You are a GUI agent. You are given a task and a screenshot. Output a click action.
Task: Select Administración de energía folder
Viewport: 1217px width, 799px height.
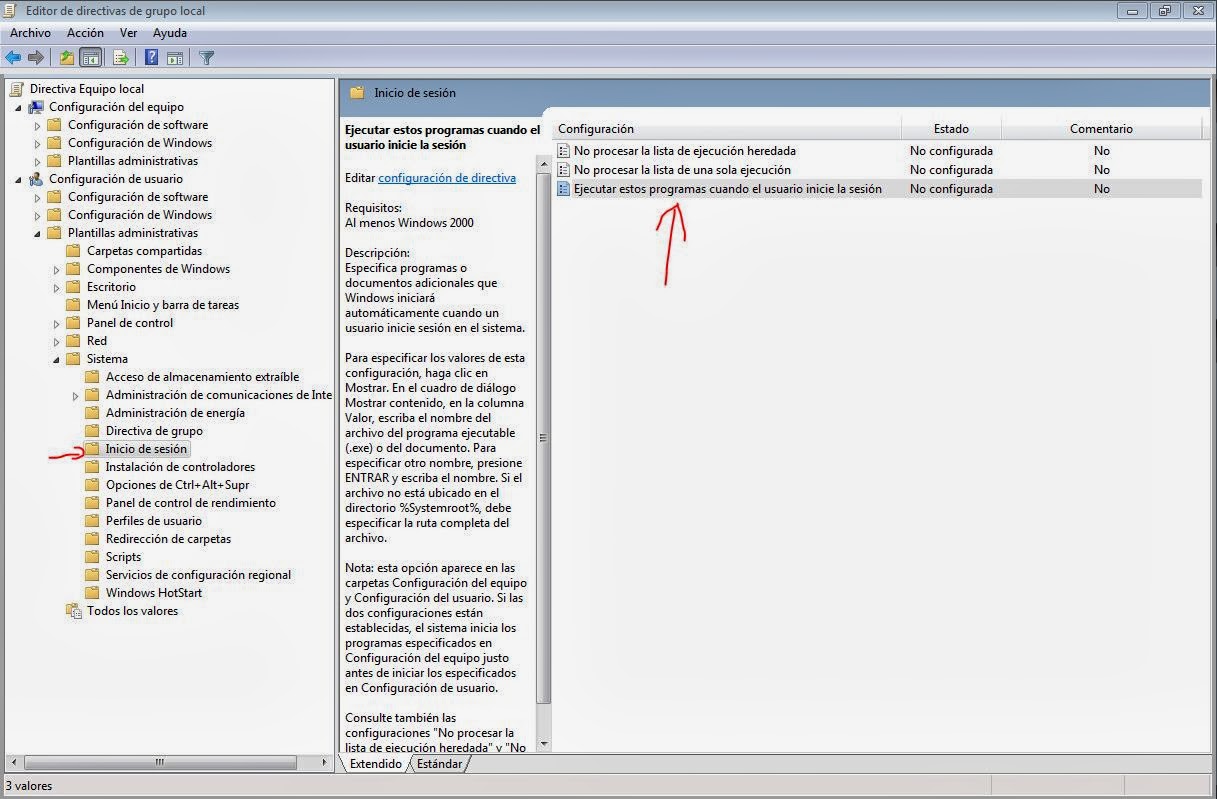tap(175, 413)
